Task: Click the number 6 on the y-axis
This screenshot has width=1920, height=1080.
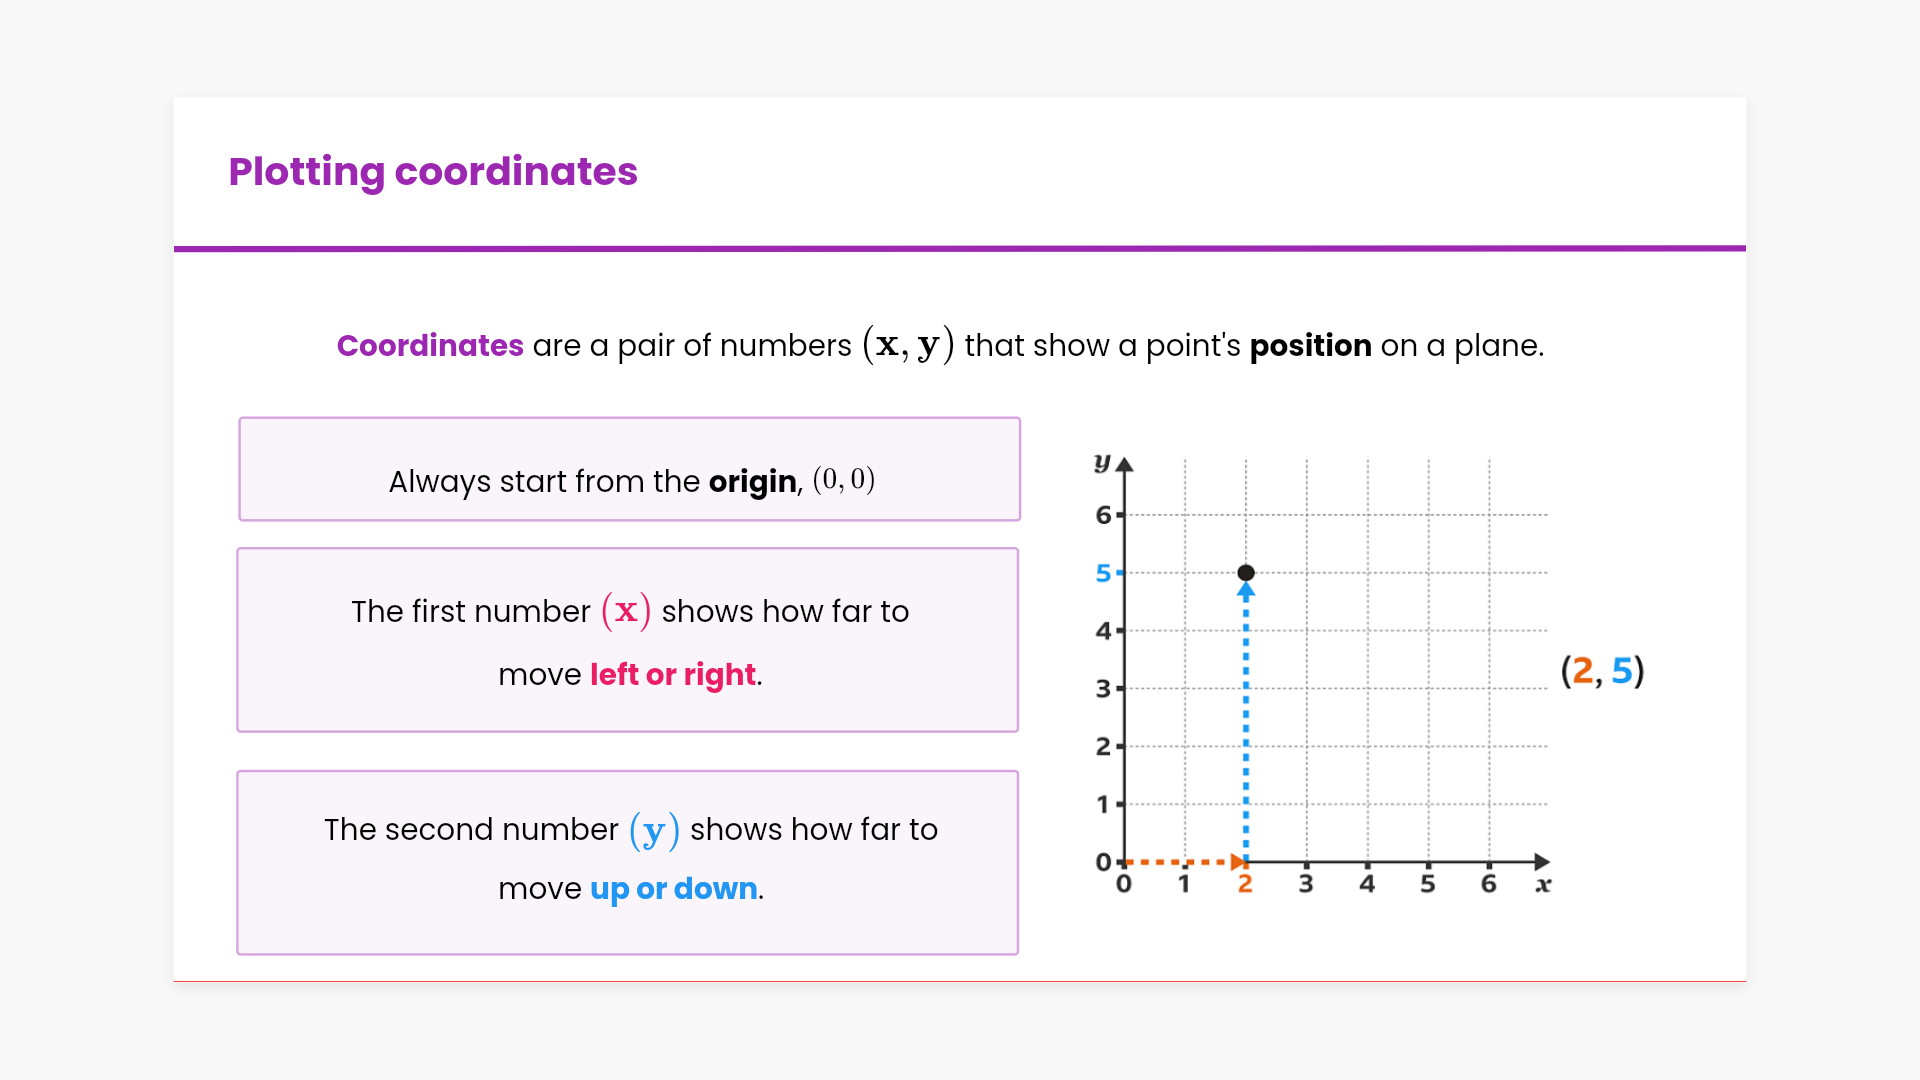Action: pos(1103,515)
